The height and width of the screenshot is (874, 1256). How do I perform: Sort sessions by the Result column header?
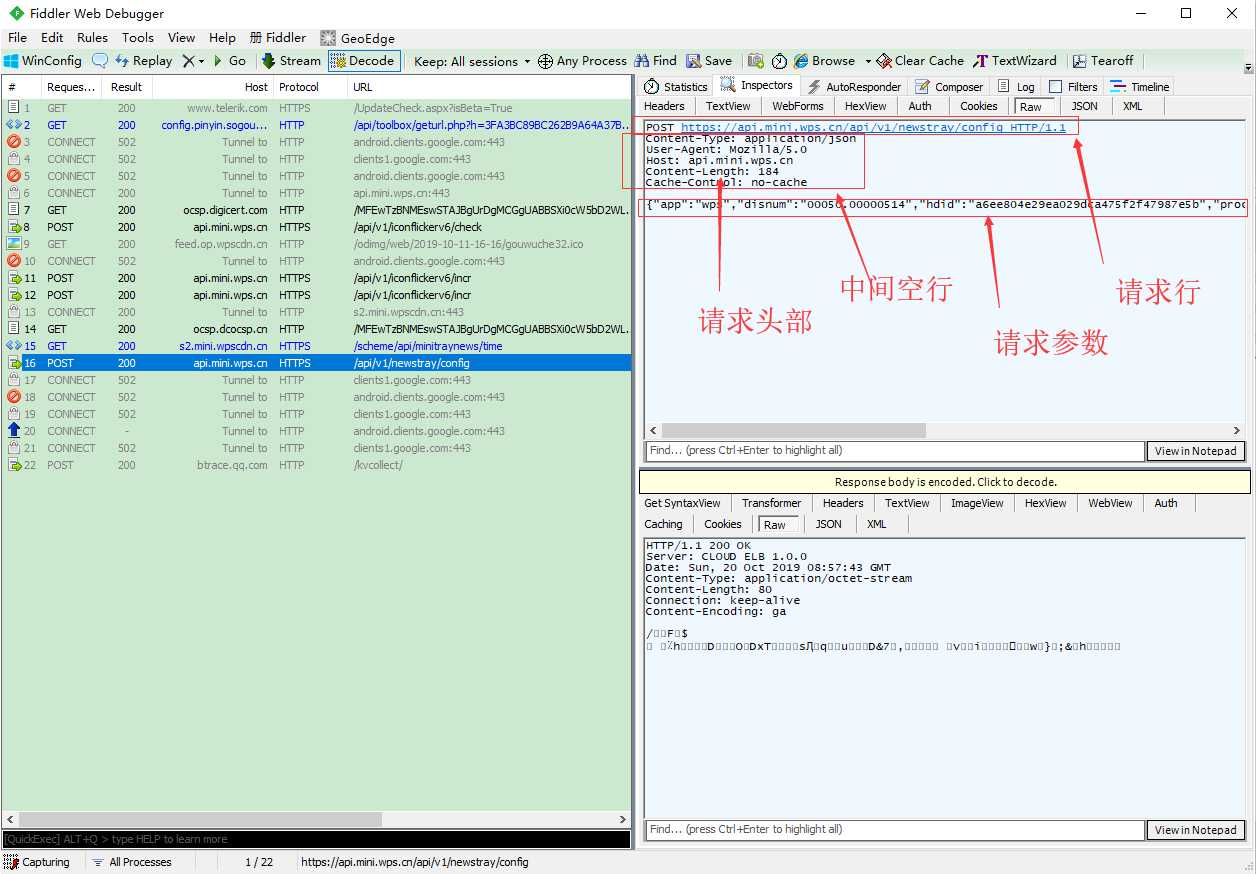127,87
